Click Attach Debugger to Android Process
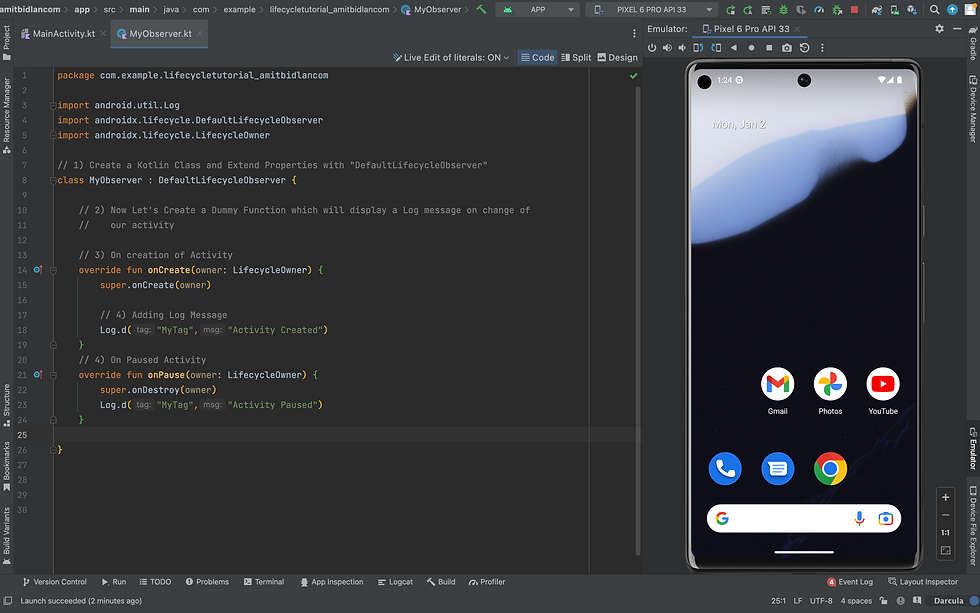Image resolution: width=980 pixels, height=613 pixels. (x=837, y=9)
